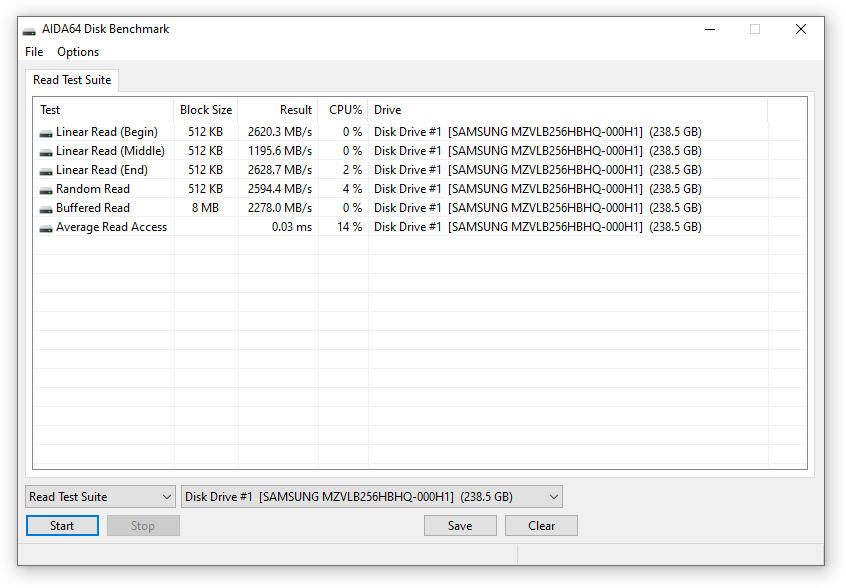Click the Linear Read (Begin) disk icon
Image resolution: width=846 pixels, height=588 pixels.
point(46,133)
